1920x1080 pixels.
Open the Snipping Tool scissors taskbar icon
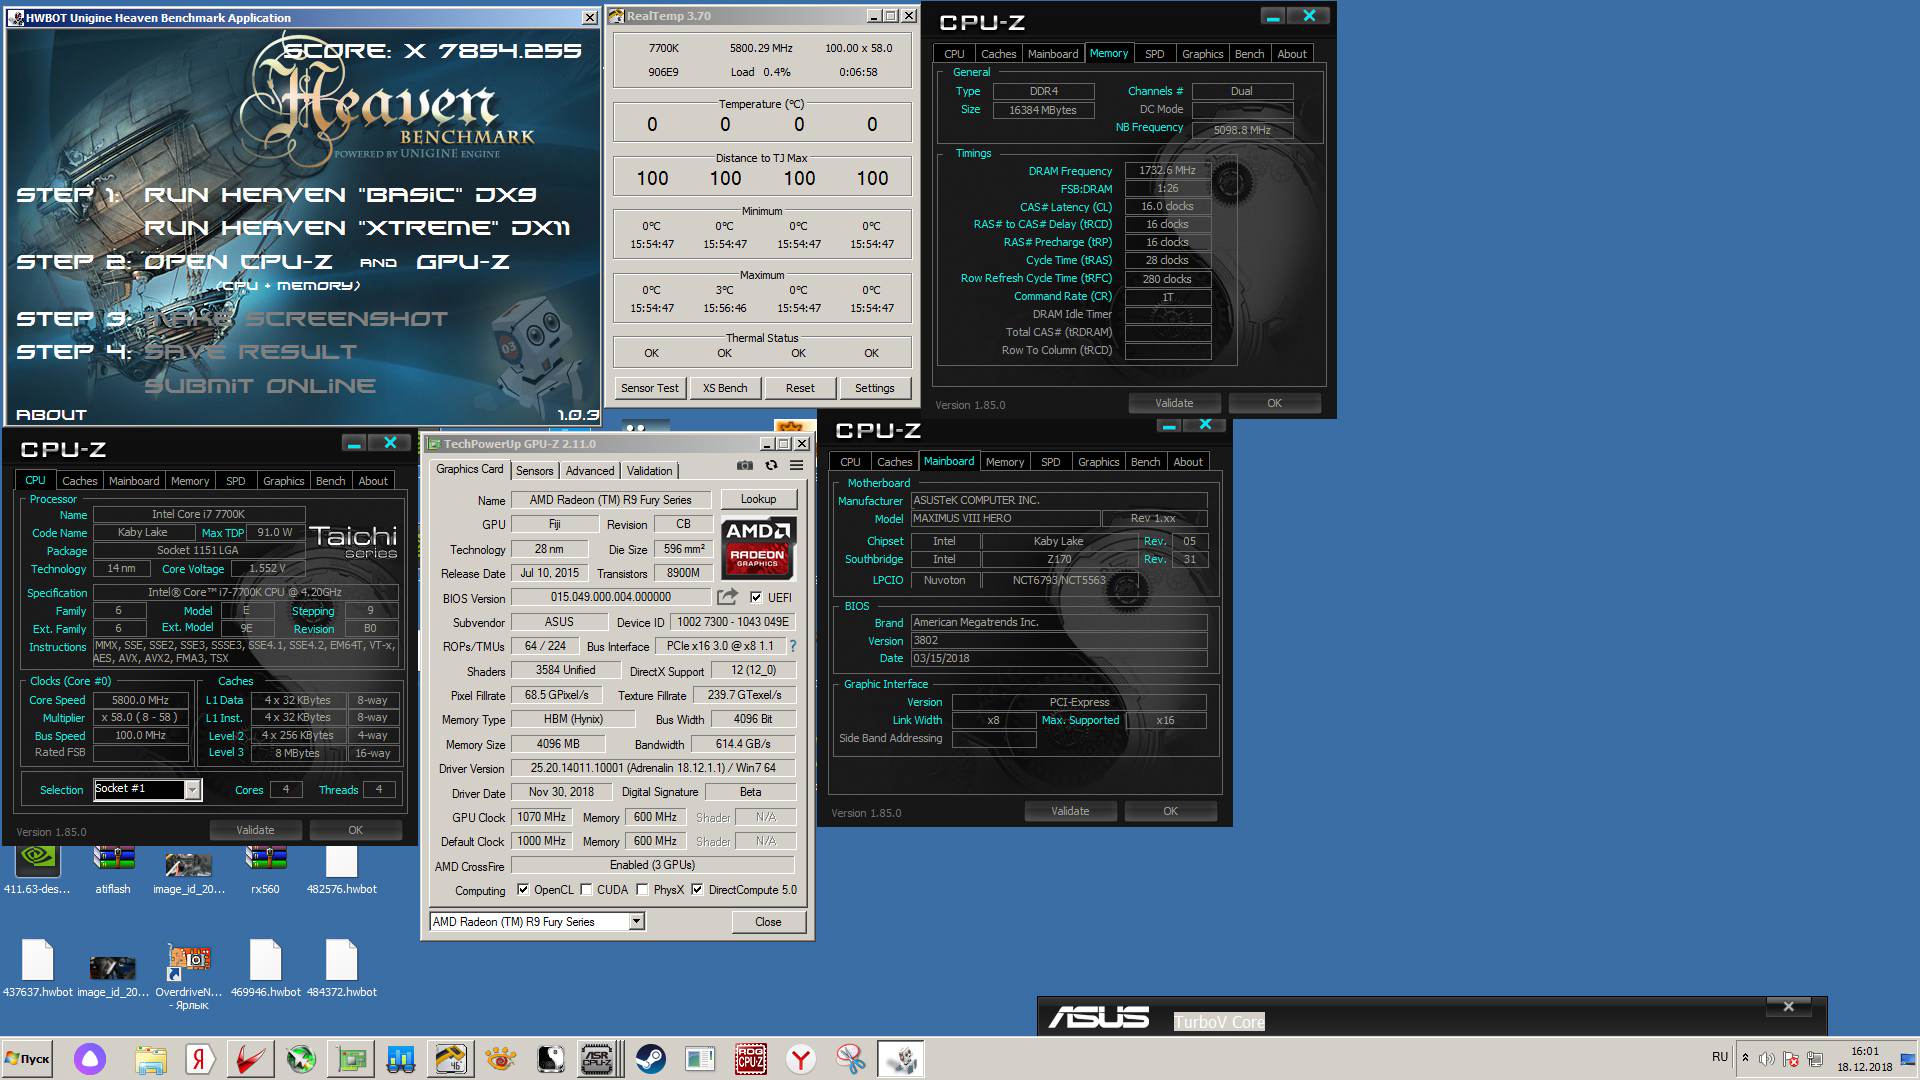click(851, 1059)
